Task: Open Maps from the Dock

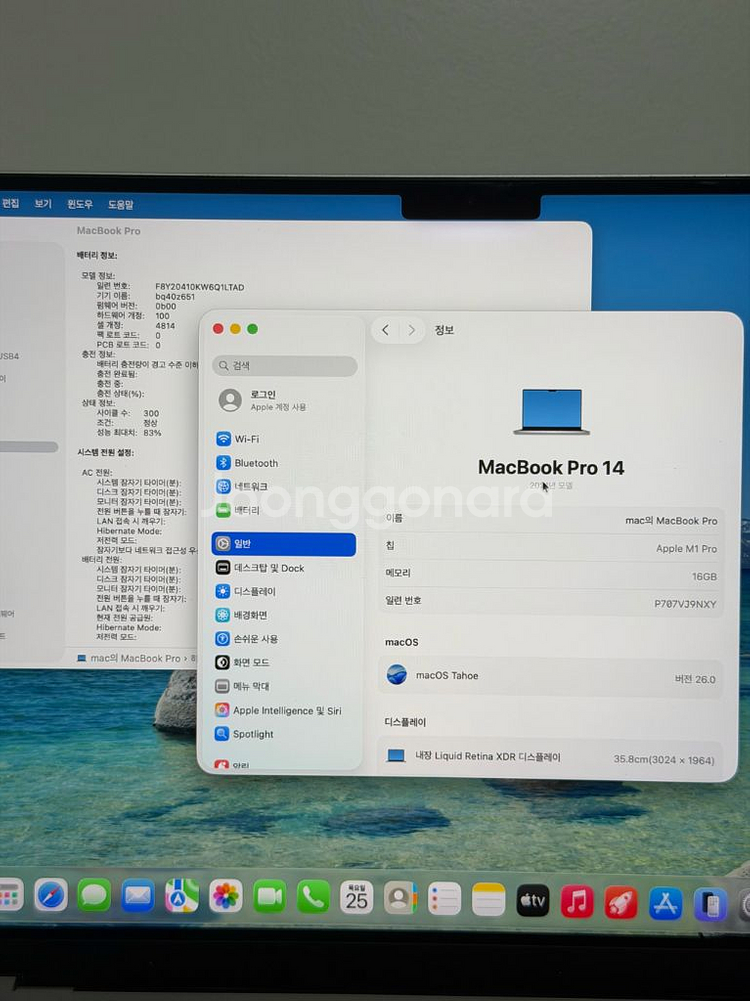Action: 182,896
